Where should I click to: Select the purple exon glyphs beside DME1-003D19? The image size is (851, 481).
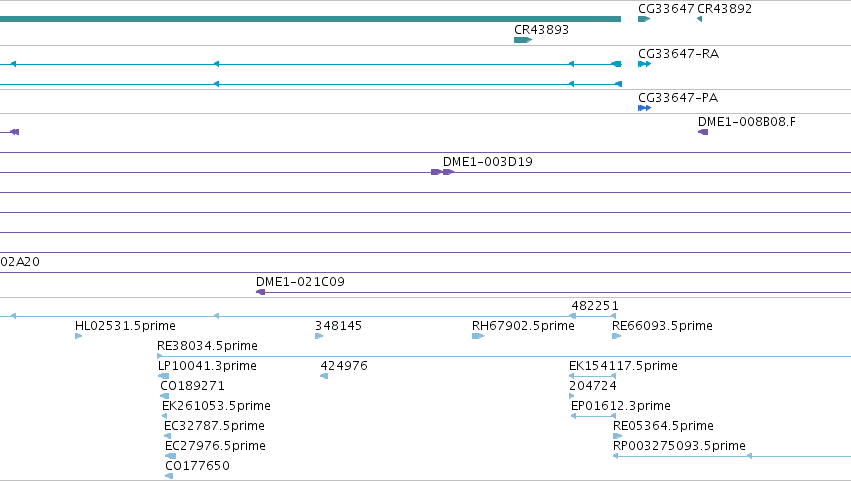(442, 172)
